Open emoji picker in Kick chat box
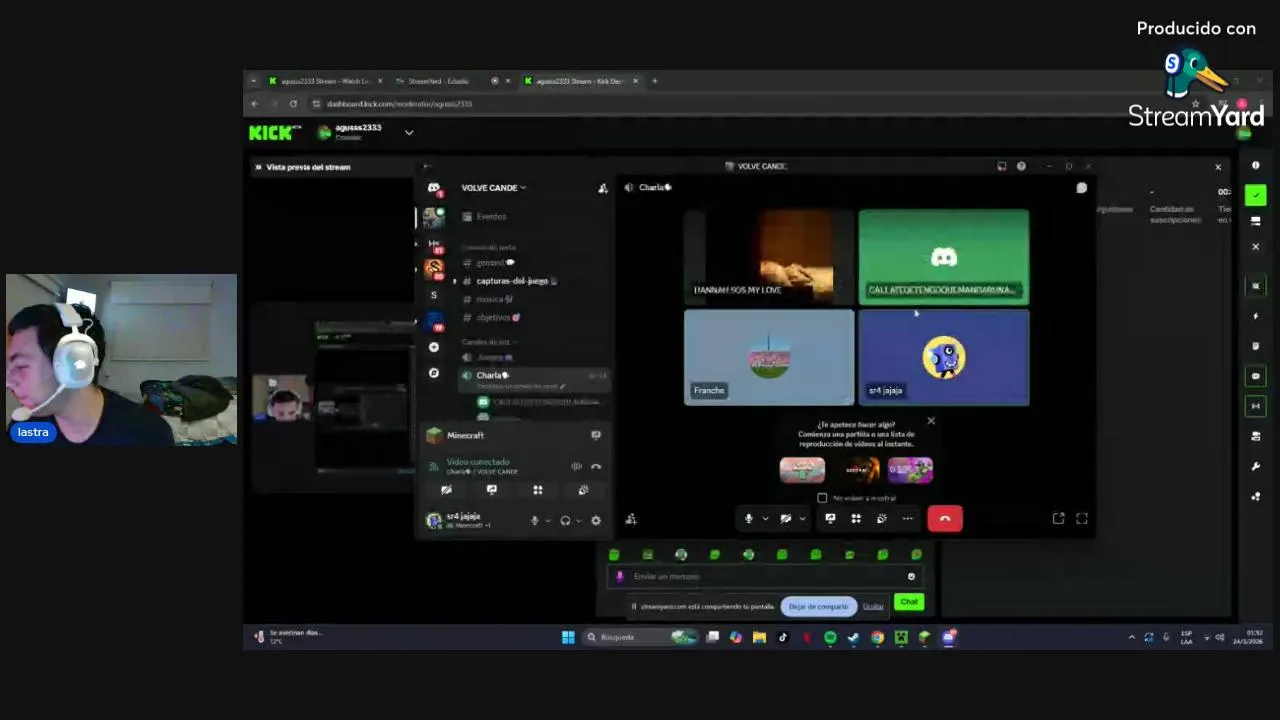 point(911,576)
